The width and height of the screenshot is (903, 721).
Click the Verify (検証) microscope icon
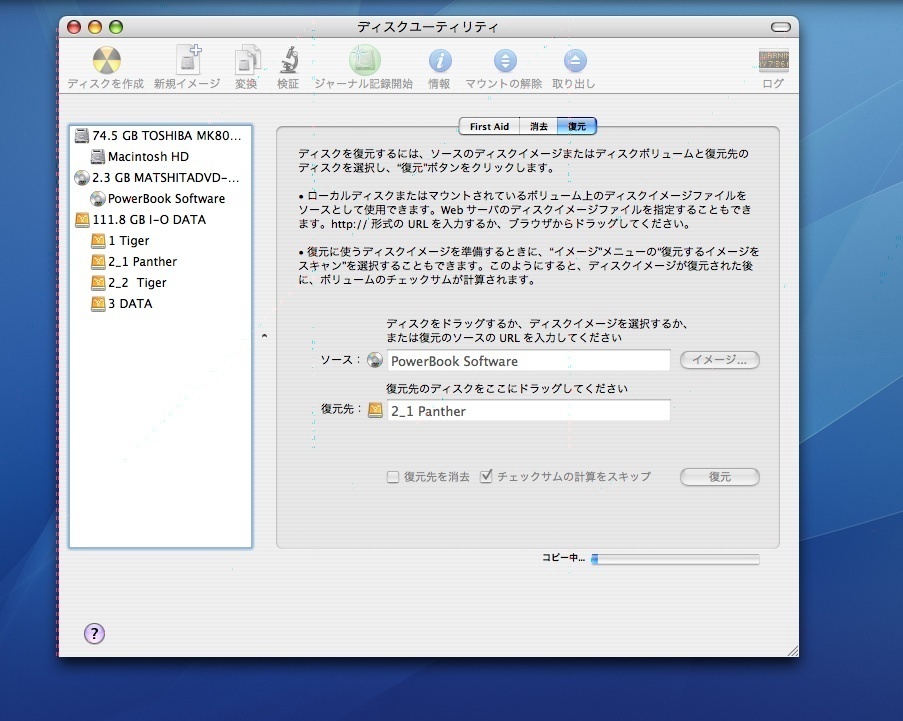(289, 60)
